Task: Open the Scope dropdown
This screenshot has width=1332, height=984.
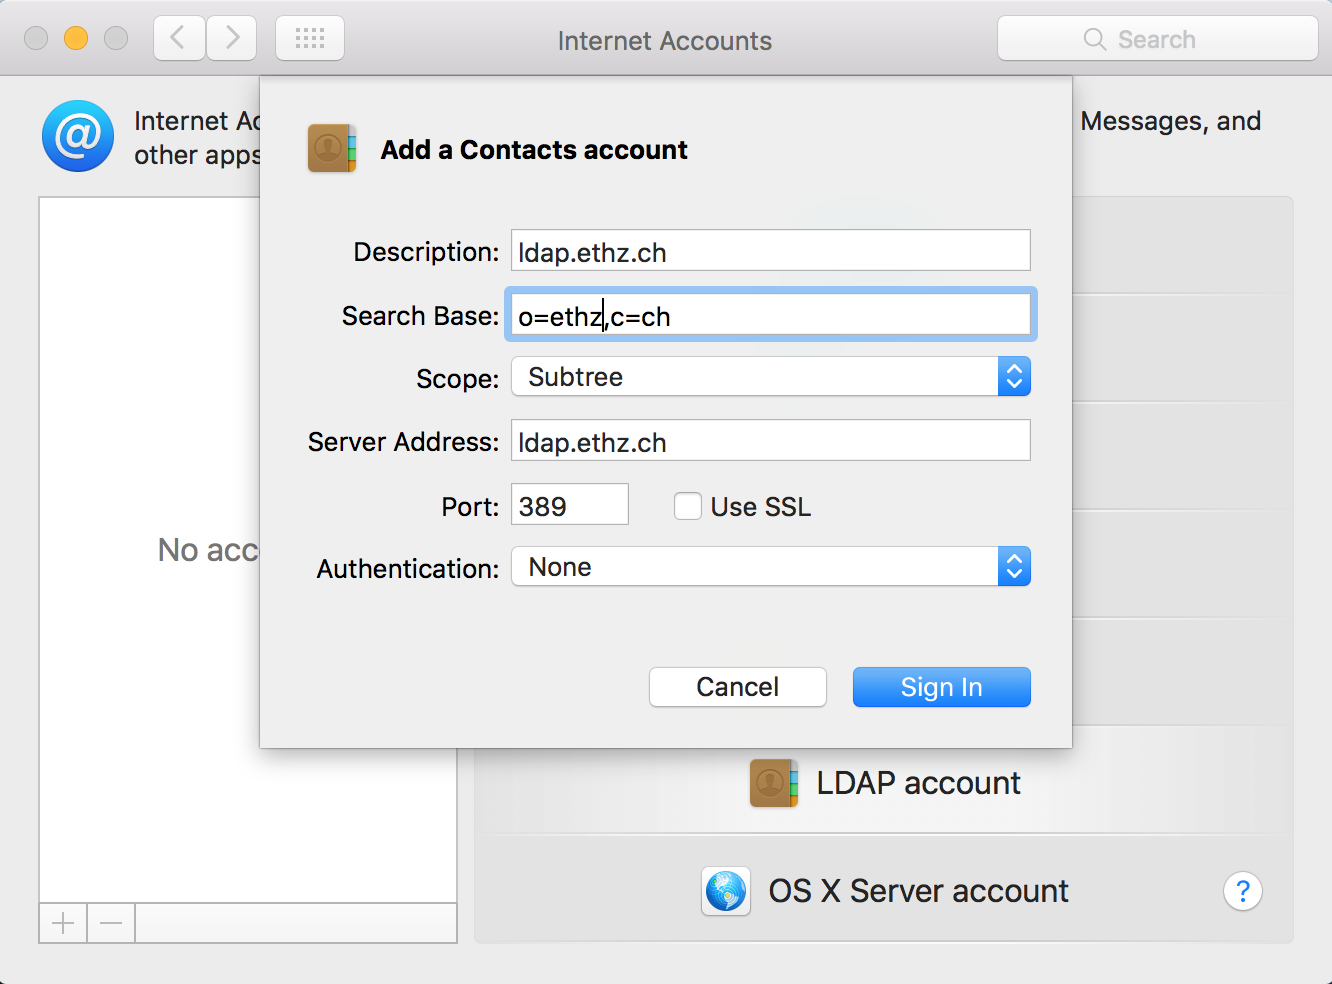Action: [x=770, y=377]
